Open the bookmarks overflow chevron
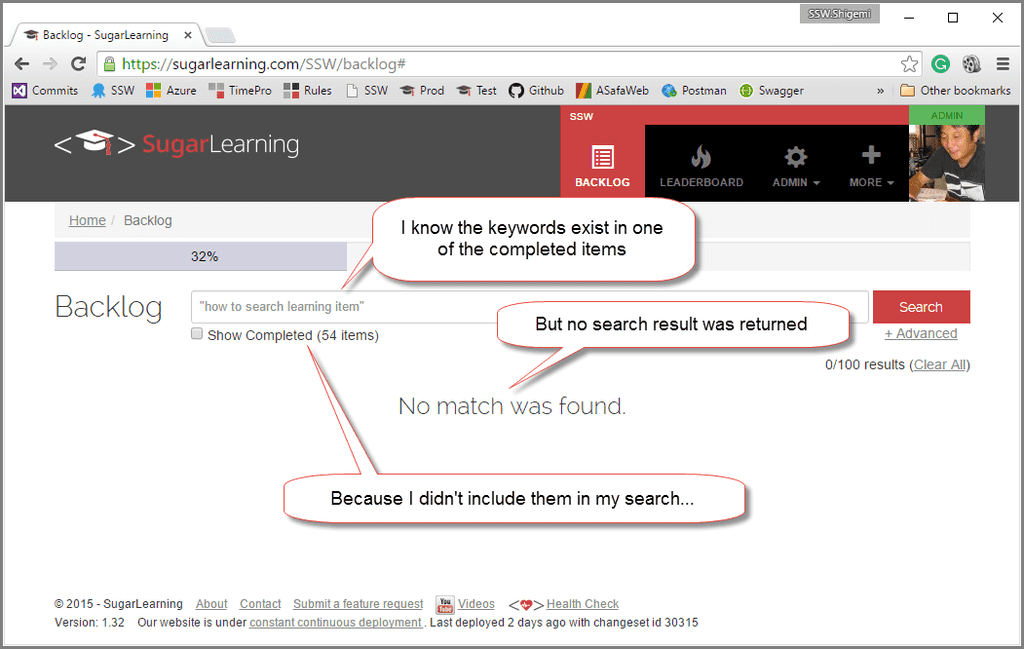The image size is (1024, 649). [x=880, y=90]
